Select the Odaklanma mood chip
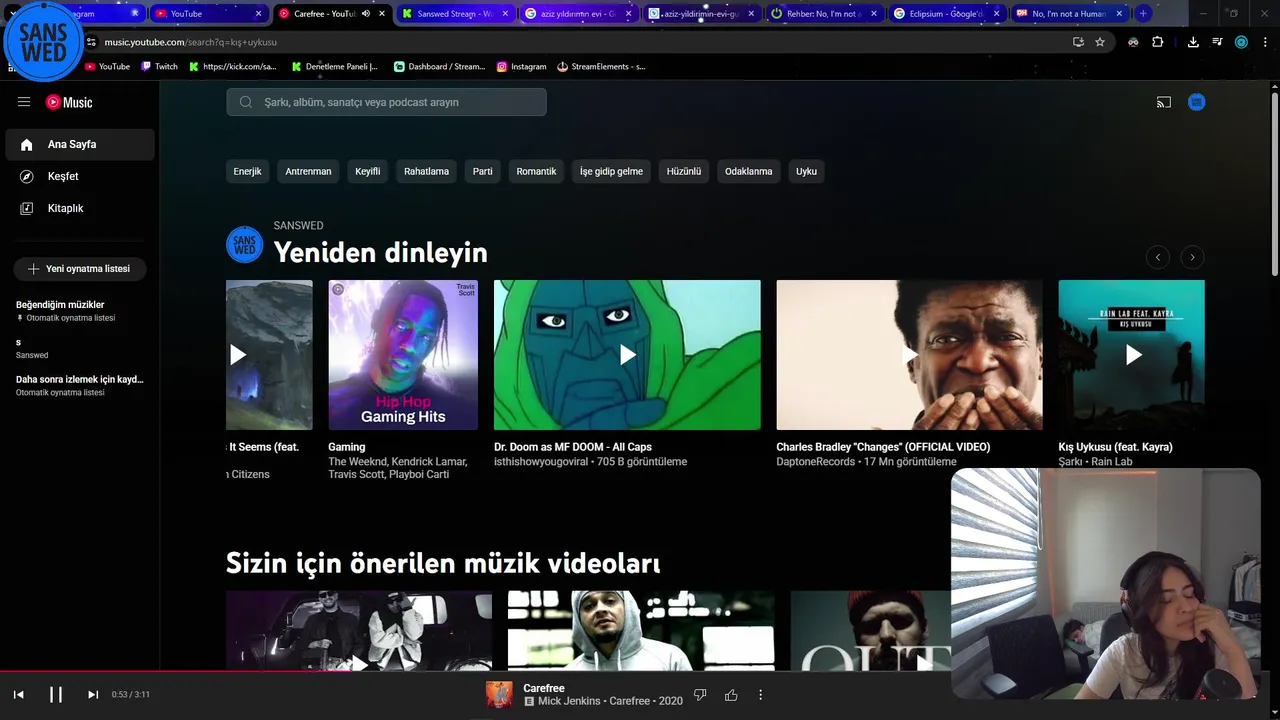1280x720 pixels. [748, 171]
